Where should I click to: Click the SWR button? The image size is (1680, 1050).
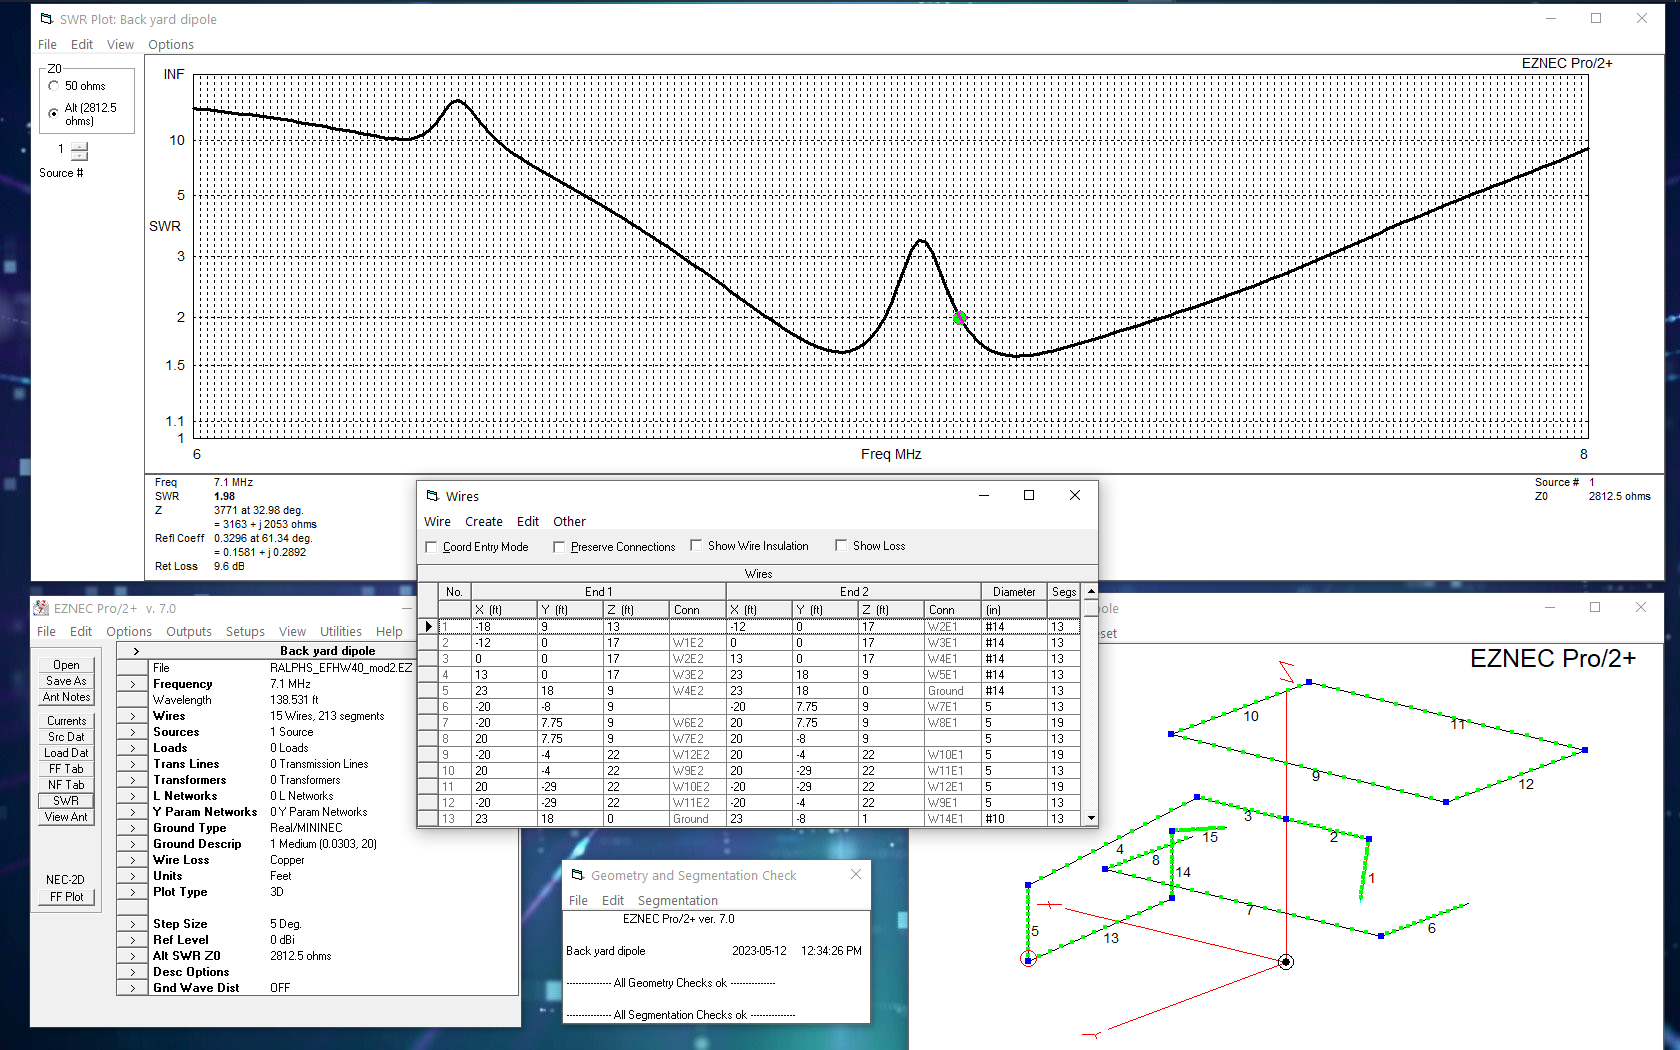(x=66, y=801)
